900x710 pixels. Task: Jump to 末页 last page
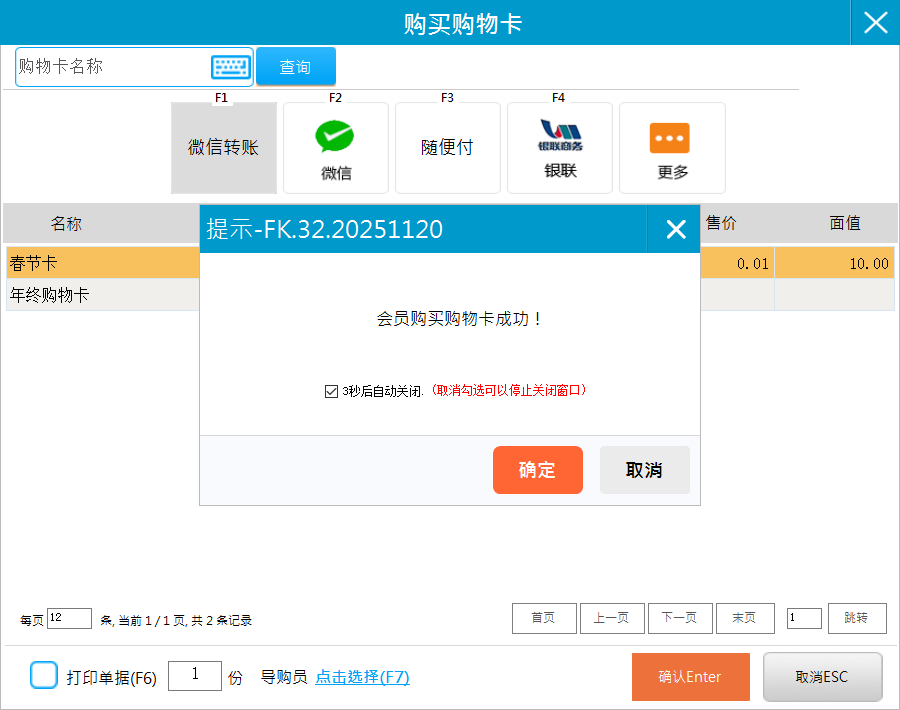click(744, 618)
